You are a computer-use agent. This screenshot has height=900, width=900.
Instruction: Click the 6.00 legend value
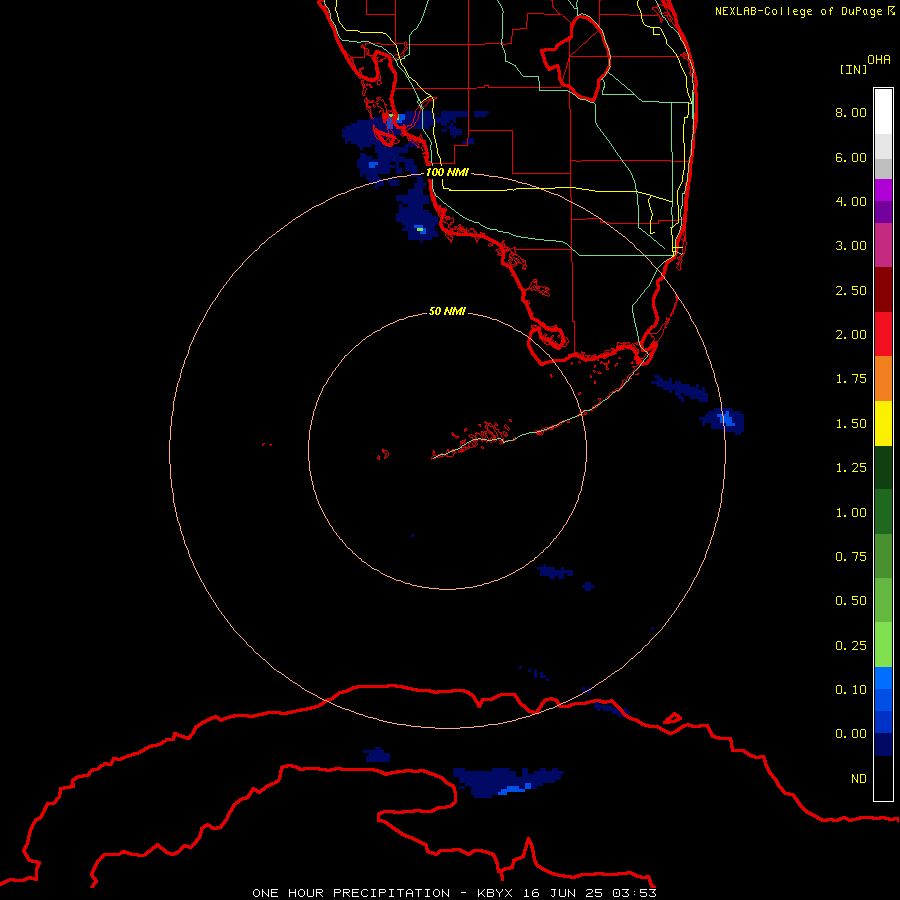[x=851, y=157]
